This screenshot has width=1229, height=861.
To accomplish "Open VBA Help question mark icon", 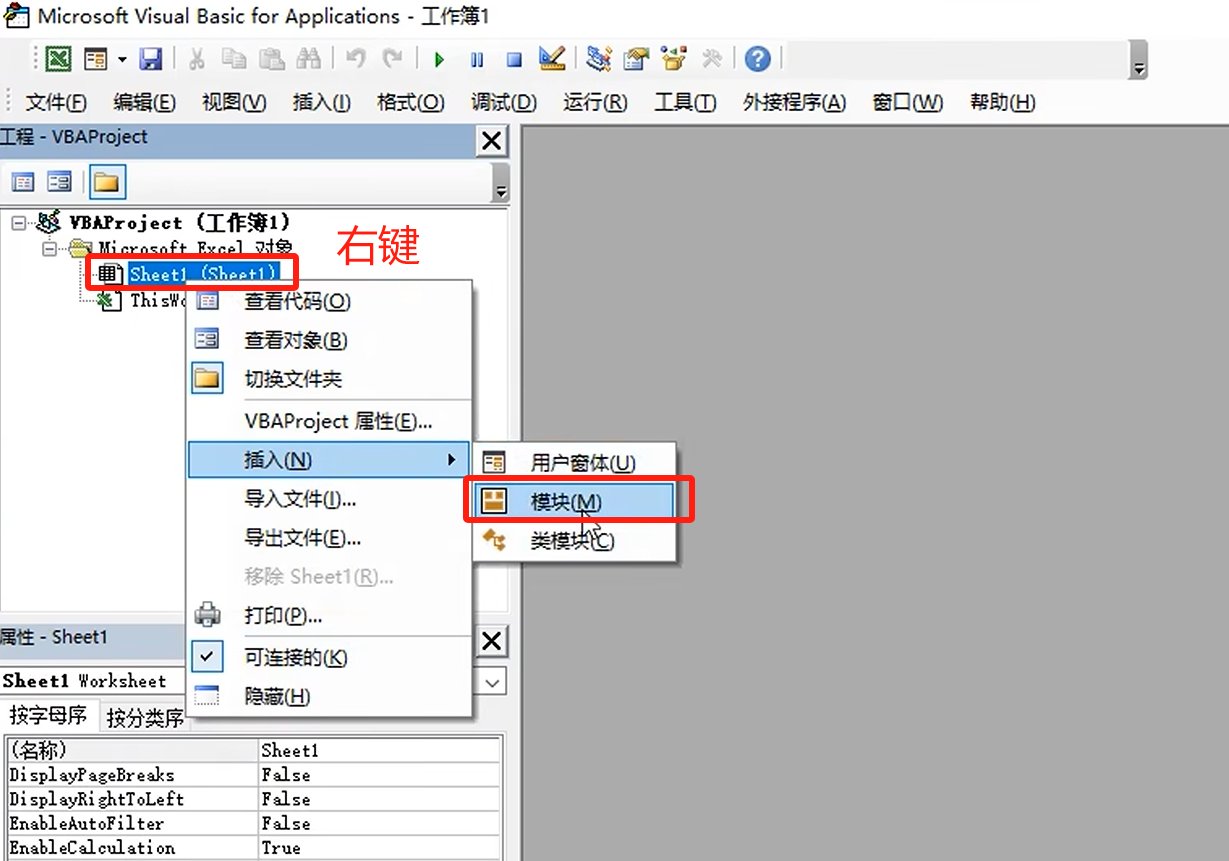I will [x=757, y=59].
